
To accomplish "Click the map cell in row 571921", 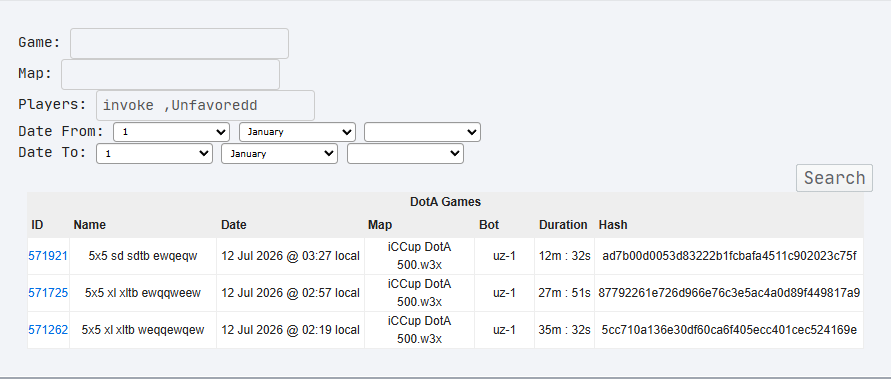I will click(x=419, y=256).
